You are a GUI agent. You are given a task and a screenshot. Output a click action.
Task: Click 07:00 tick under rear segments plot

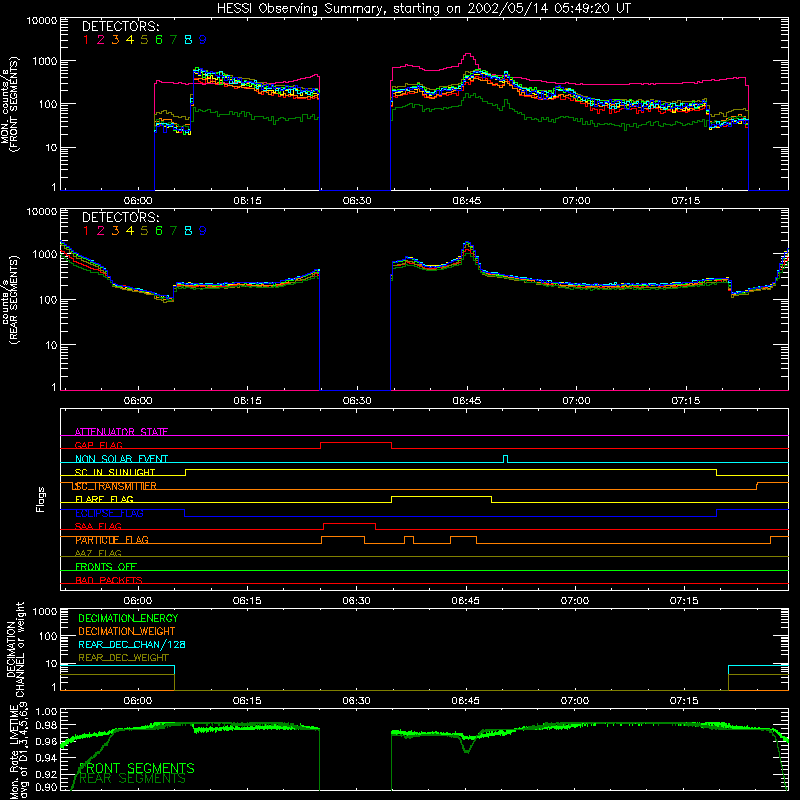tap(577, 401)
